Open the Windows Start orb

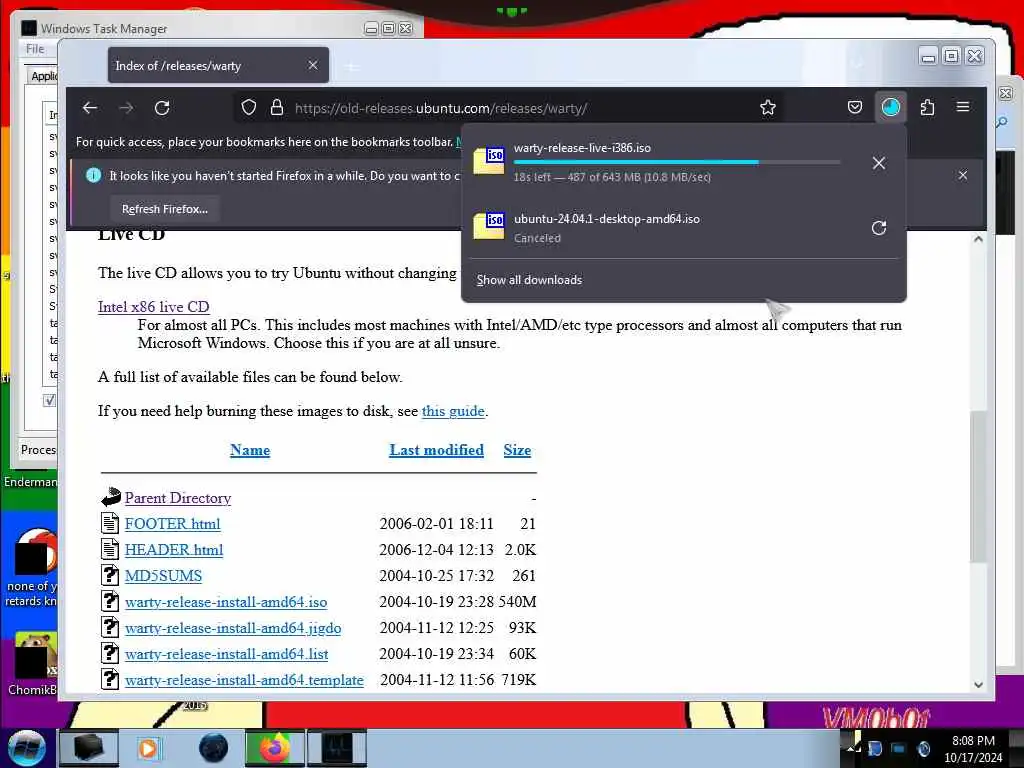26,748
